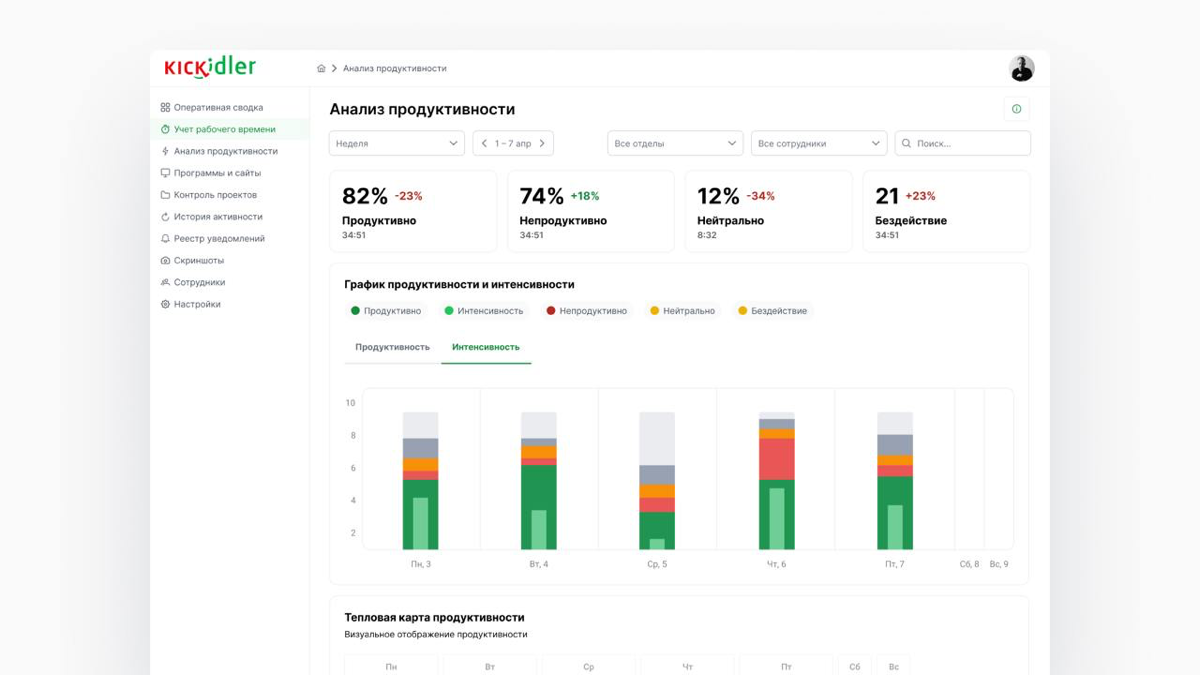
Task: Click the Пт, 7 chart bar
Action: coord(895,480)
